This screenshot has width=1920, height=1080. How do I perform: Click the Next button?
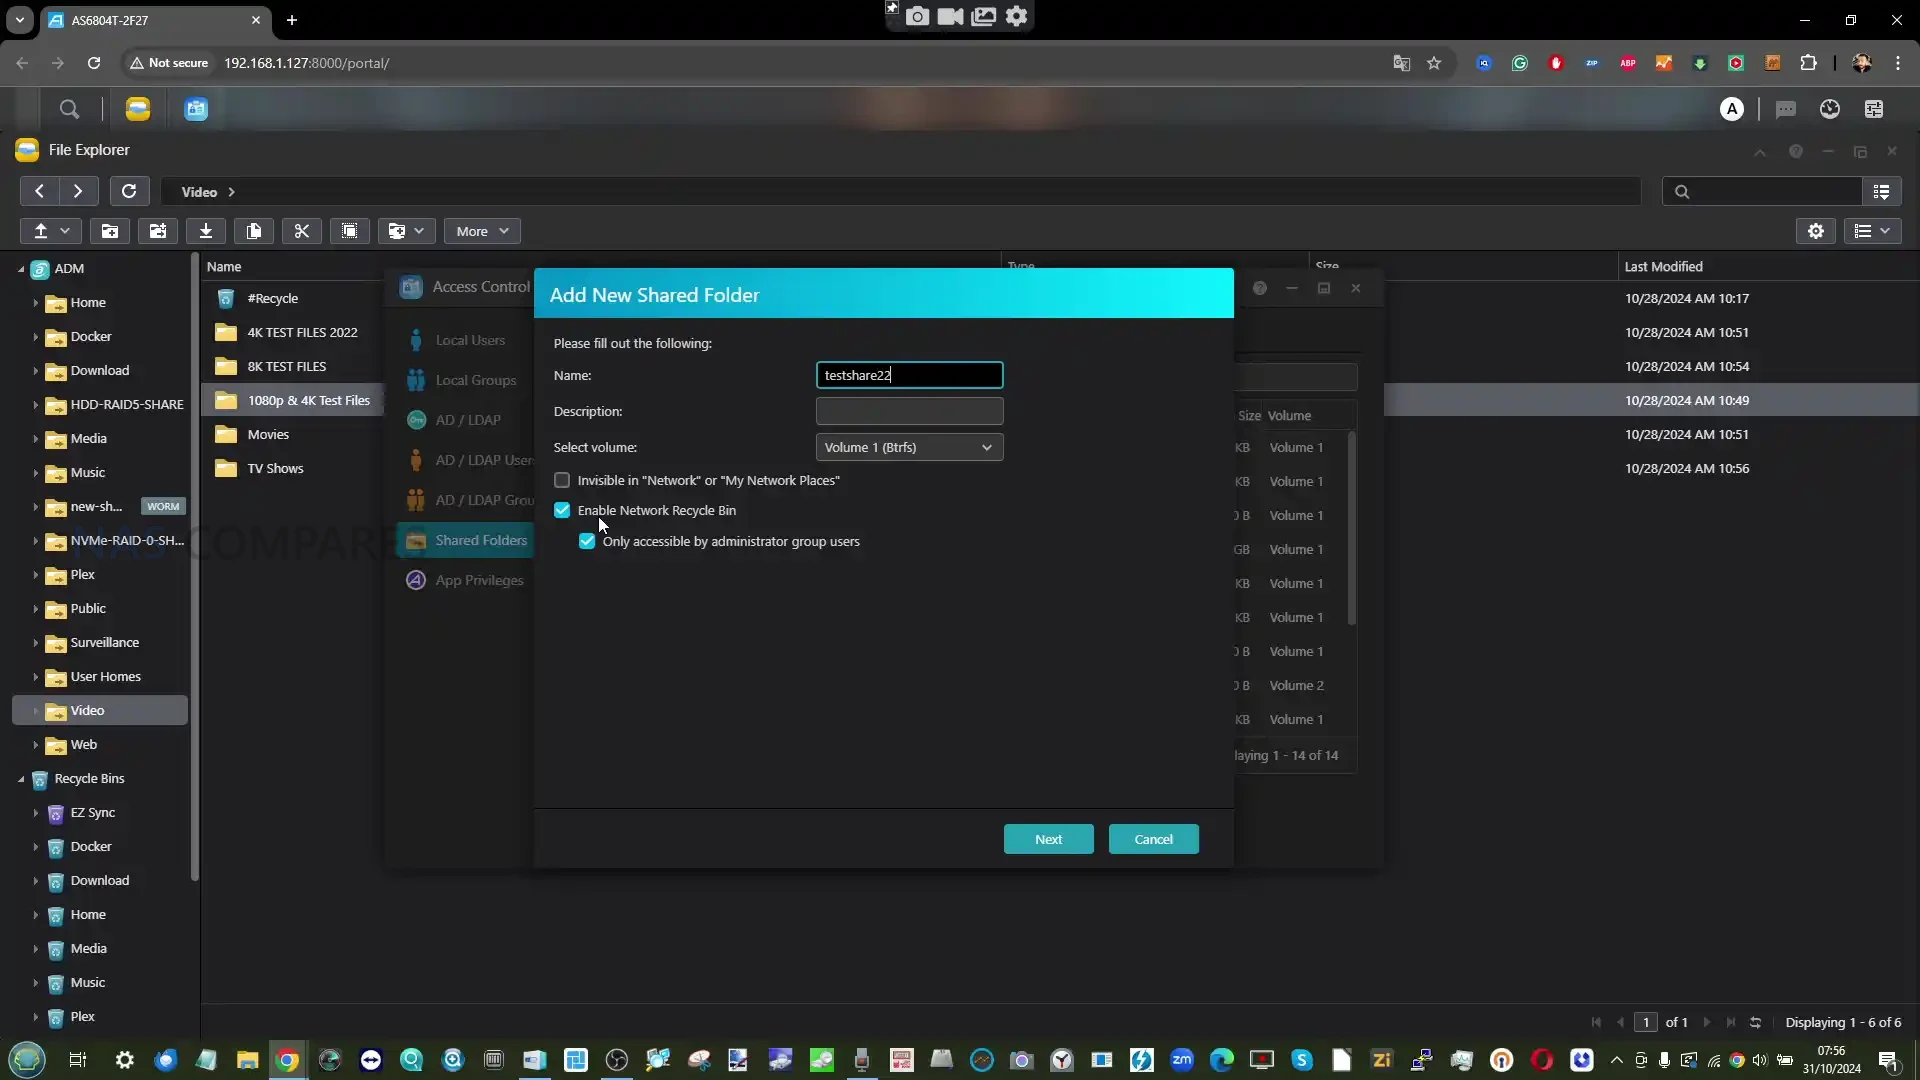(1048, 839)
